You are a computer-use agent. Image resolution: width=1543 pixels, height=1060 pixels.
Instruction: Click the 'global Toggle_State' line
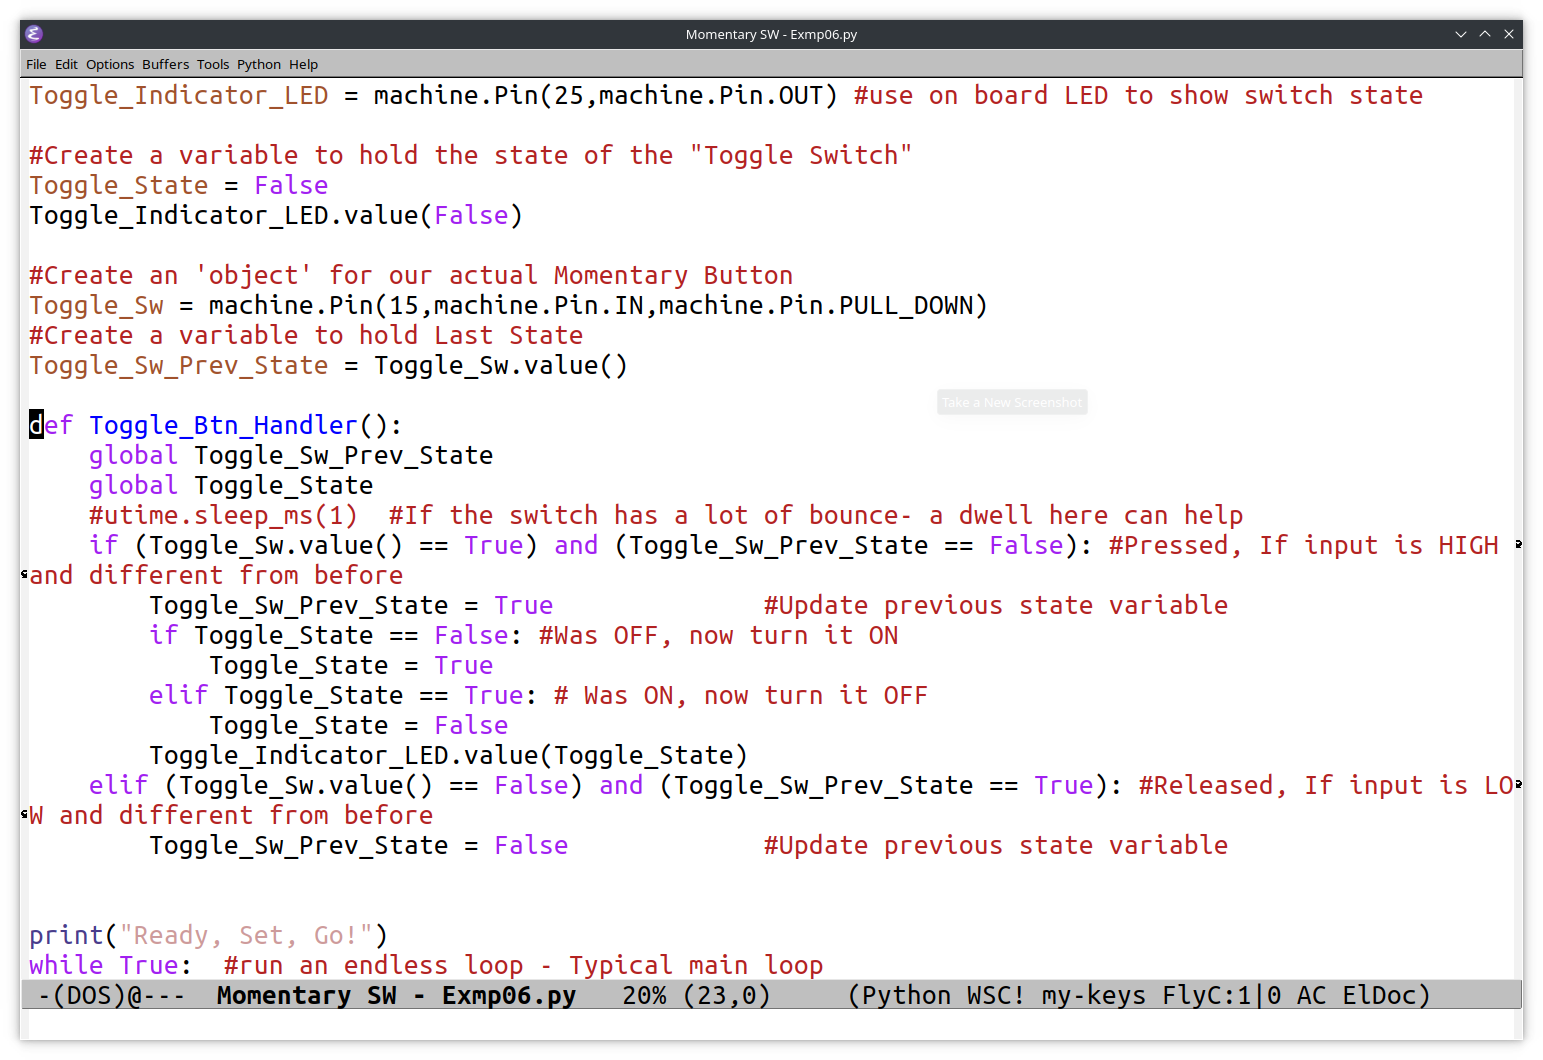point(231,486)
